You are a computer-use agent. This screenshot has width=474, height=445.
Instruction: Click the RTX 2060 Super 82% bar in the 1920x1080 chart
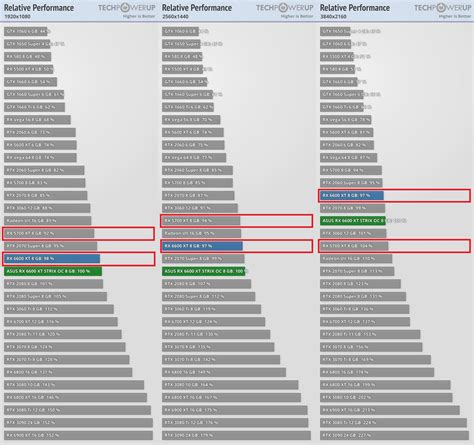click(44, 170)
